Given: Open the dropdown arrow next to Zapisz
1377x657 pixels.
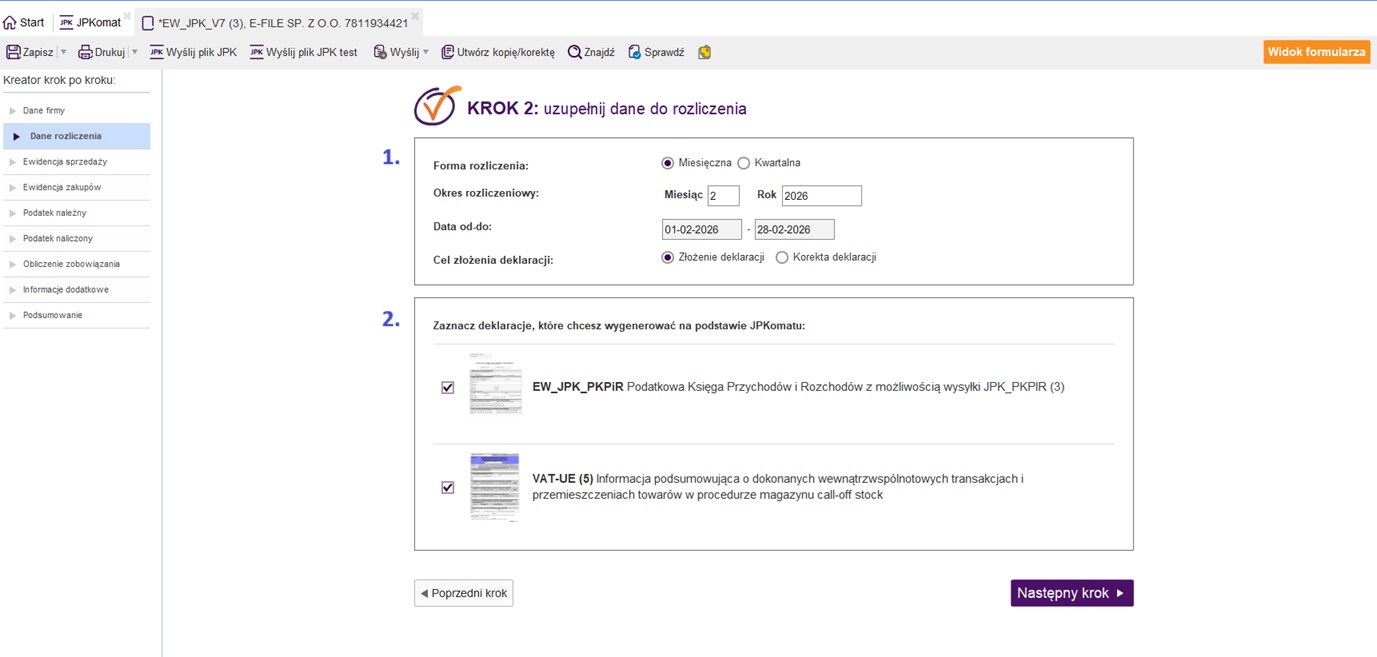Looking at the screenshot, I should click(64, 52).
